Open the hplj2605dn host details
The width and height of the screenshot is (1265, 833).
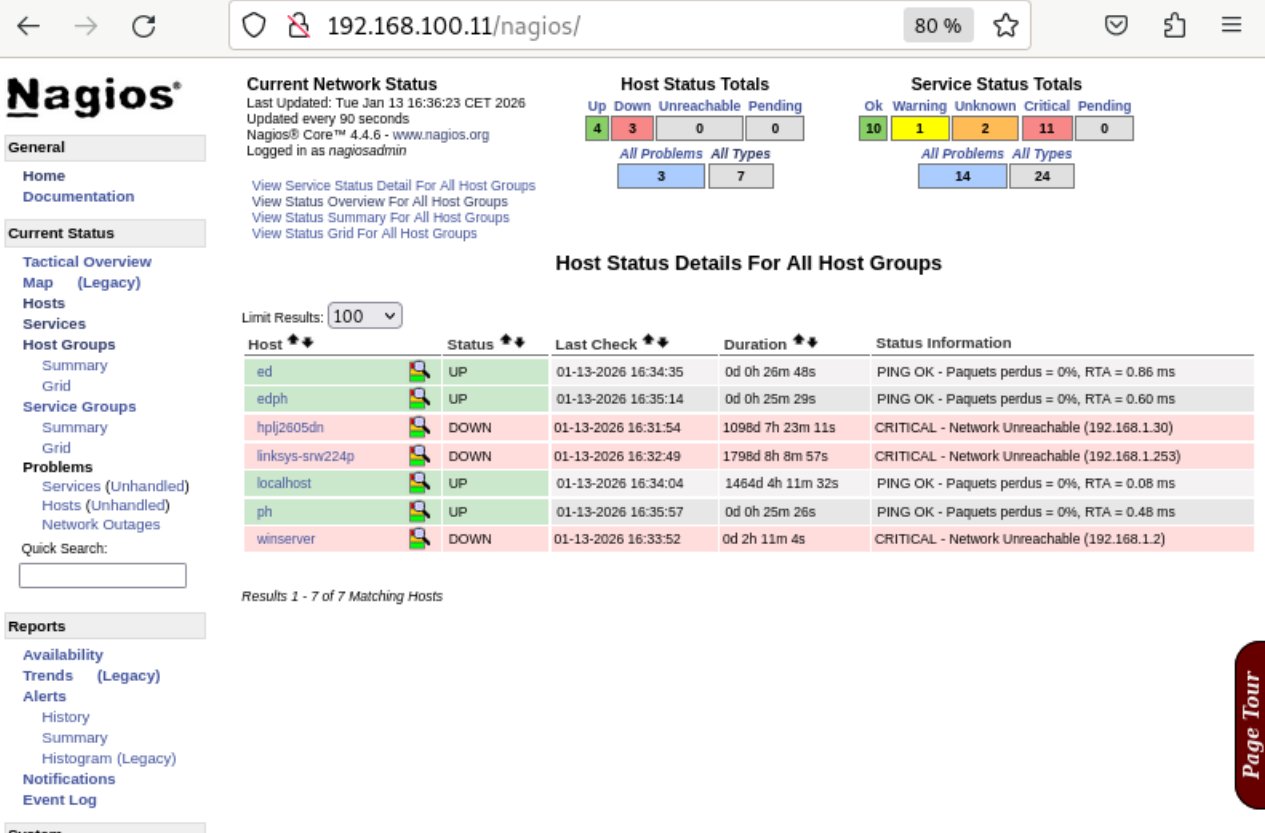[288, 427]
